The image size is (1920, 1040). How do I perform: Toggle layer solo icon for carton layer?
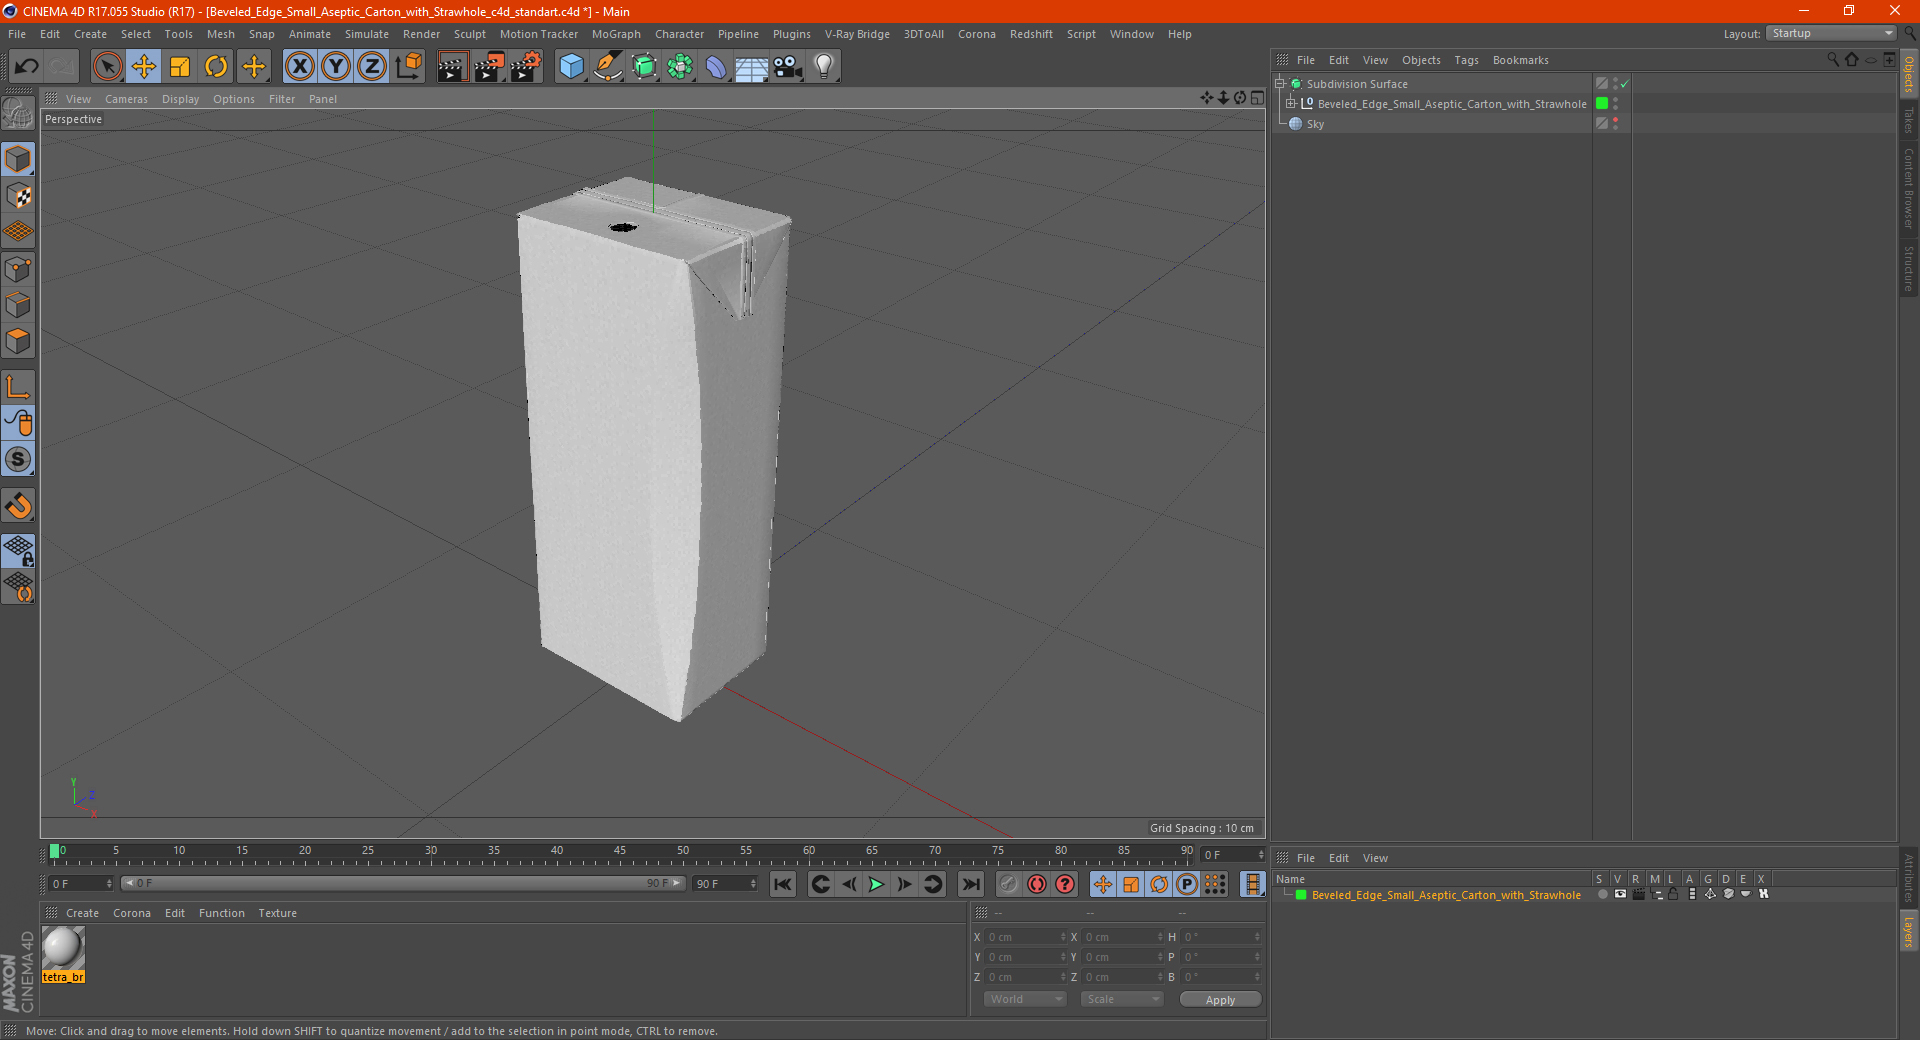click(1602, 895)
